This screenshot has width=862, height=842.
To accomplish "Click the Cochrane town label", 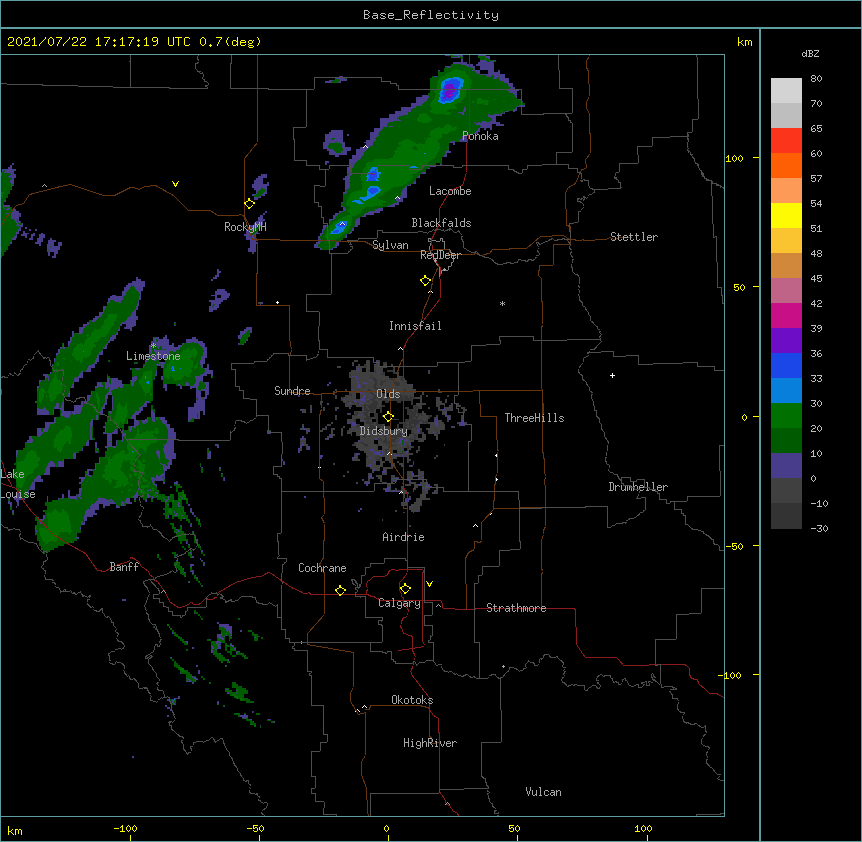I will click(x=322, y=568).
